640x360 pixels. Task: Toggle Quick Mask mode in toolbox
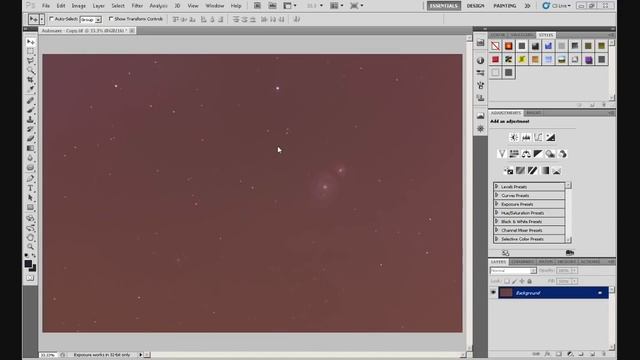point(31,278)
